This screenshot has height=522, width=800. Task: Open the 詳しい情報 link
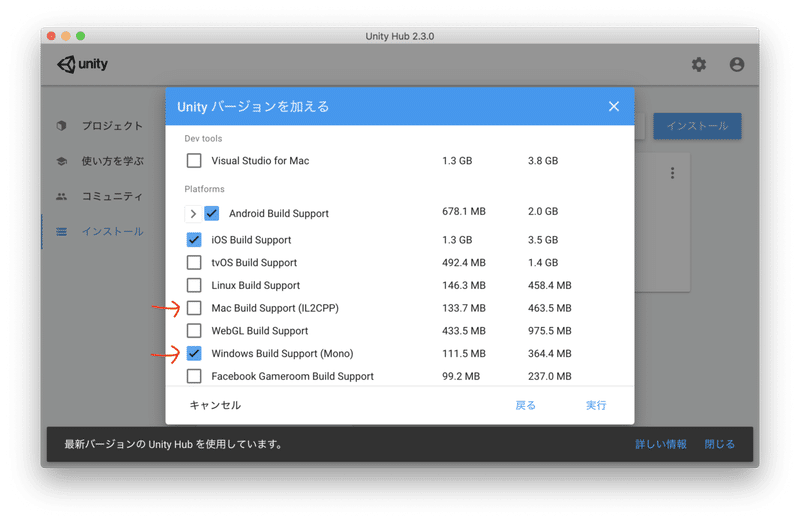661,444
